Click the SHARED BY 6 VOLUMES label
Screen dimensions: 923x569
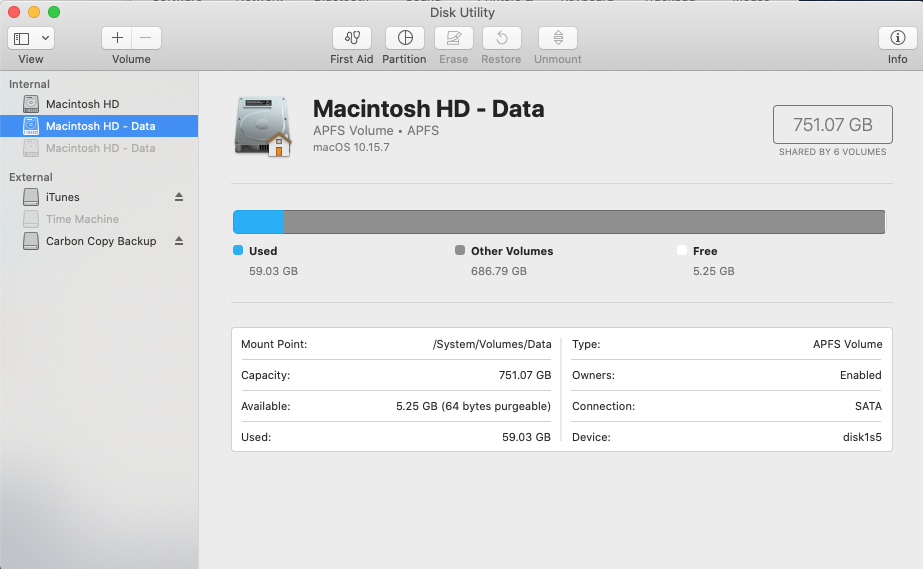pyautogui.click(x=832, y=152)
